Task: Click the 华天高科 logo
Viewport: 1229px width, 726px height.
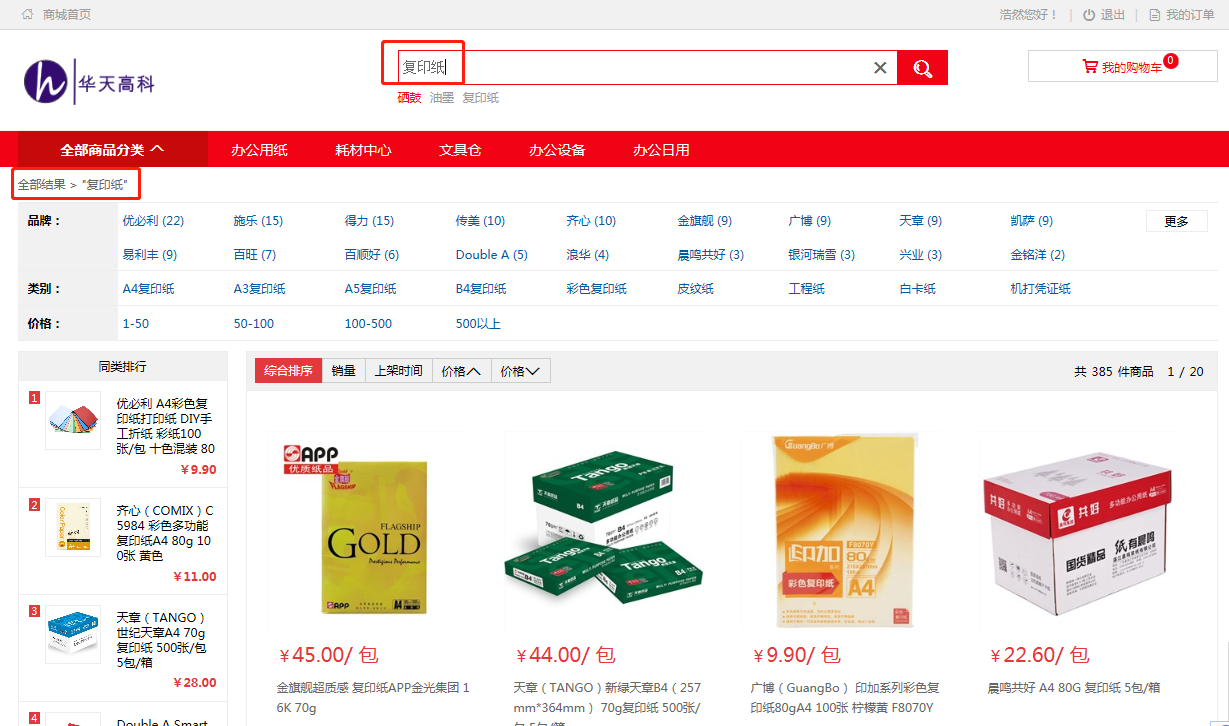Action: 90,82
